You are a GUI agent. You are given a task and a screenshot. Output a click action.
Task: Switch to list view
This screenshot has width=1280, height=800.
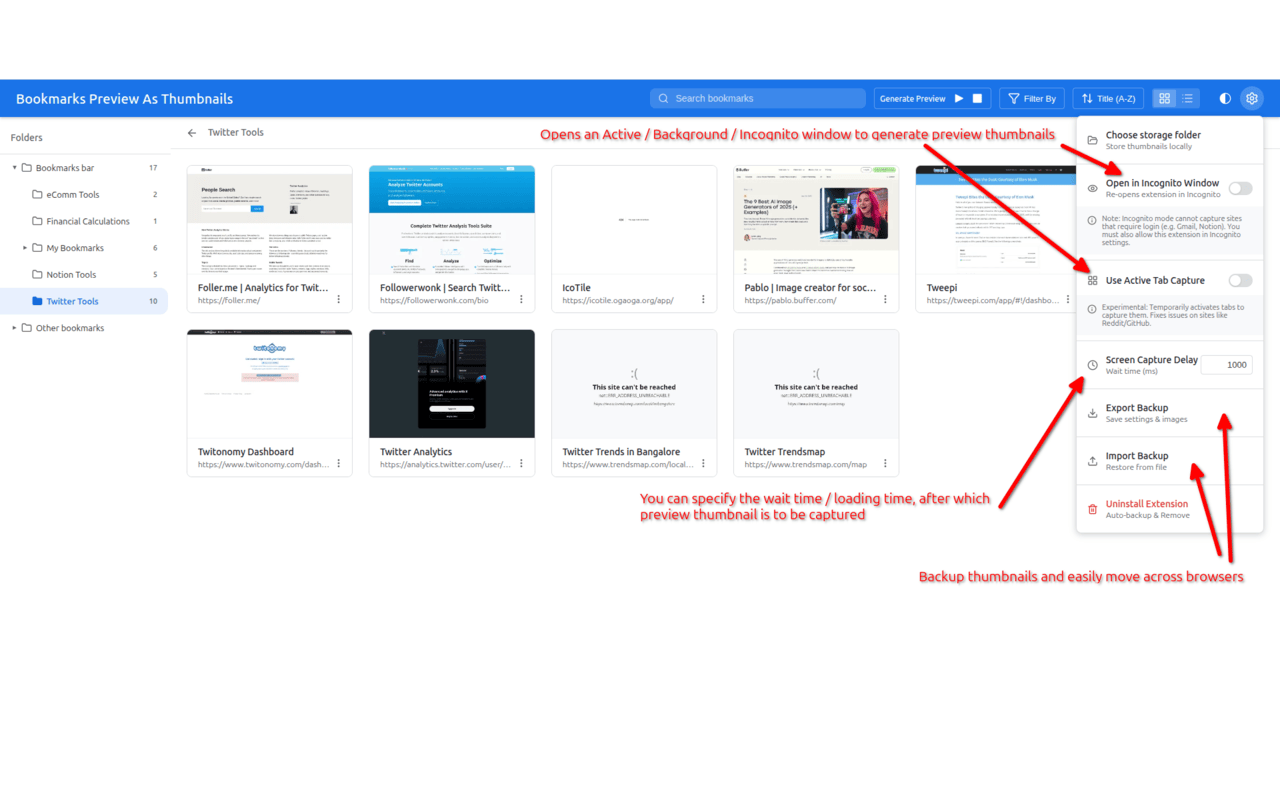click(x=1187, y=98)
